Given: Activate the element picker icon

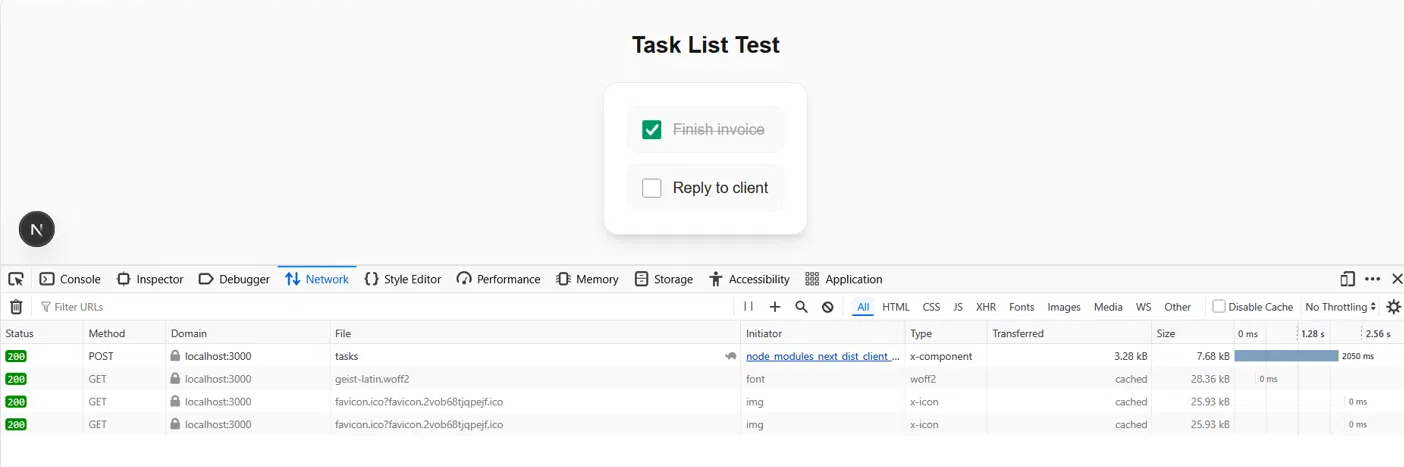Looking at the screenshot, I should click(x=16, y=279).
